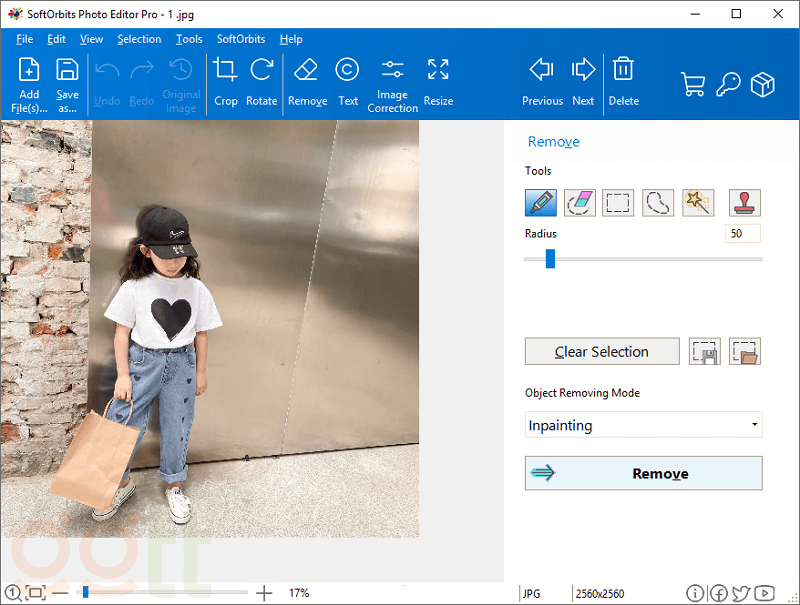Screen dimensions: 800x605
Task: Click the Radius value input field
Action: tap(742, 234)
